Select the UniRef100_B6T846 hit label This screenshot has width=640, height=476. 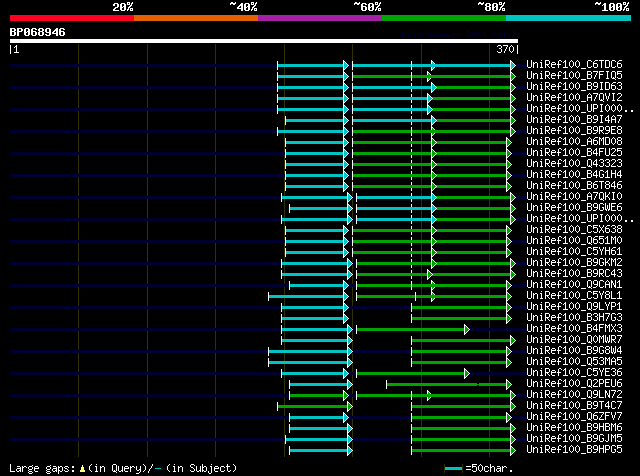pos(574,186)
